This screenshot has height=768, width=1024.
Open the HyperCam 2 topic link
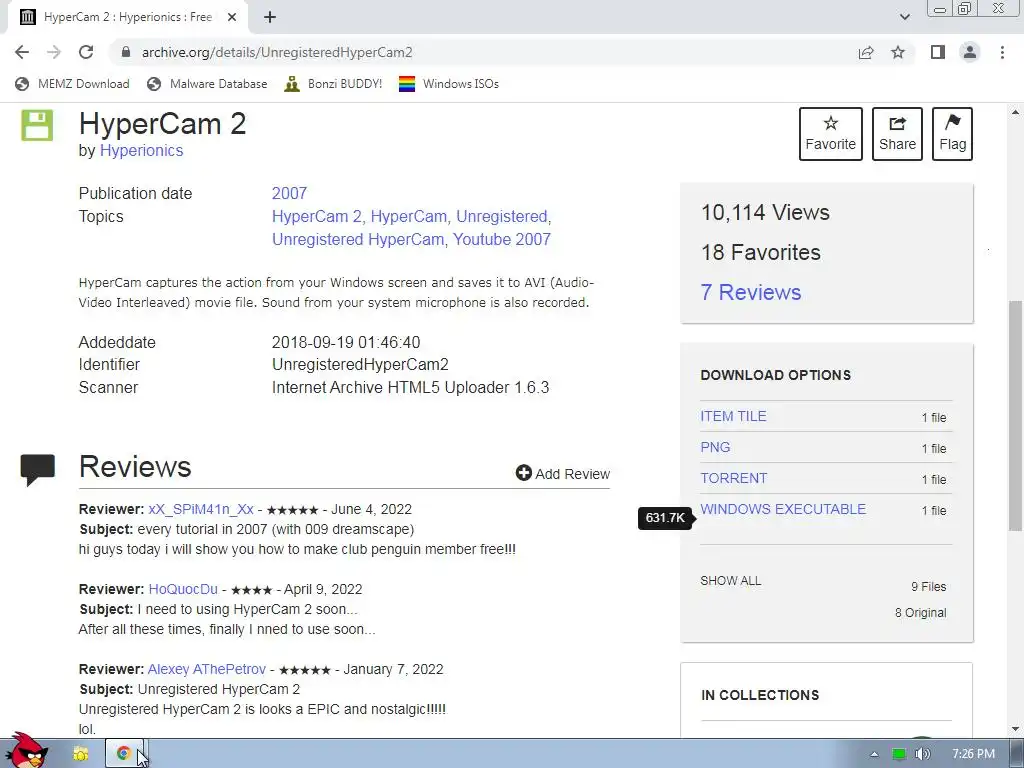319,216
